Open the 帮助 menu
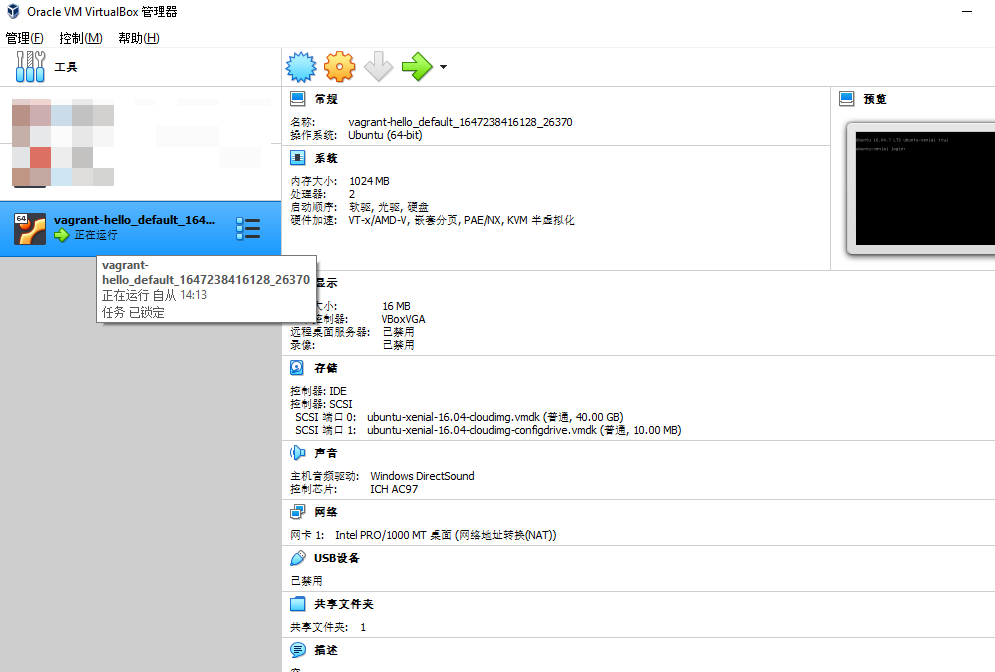This screenshot has height=672, width=995. (x=138, y=38)
